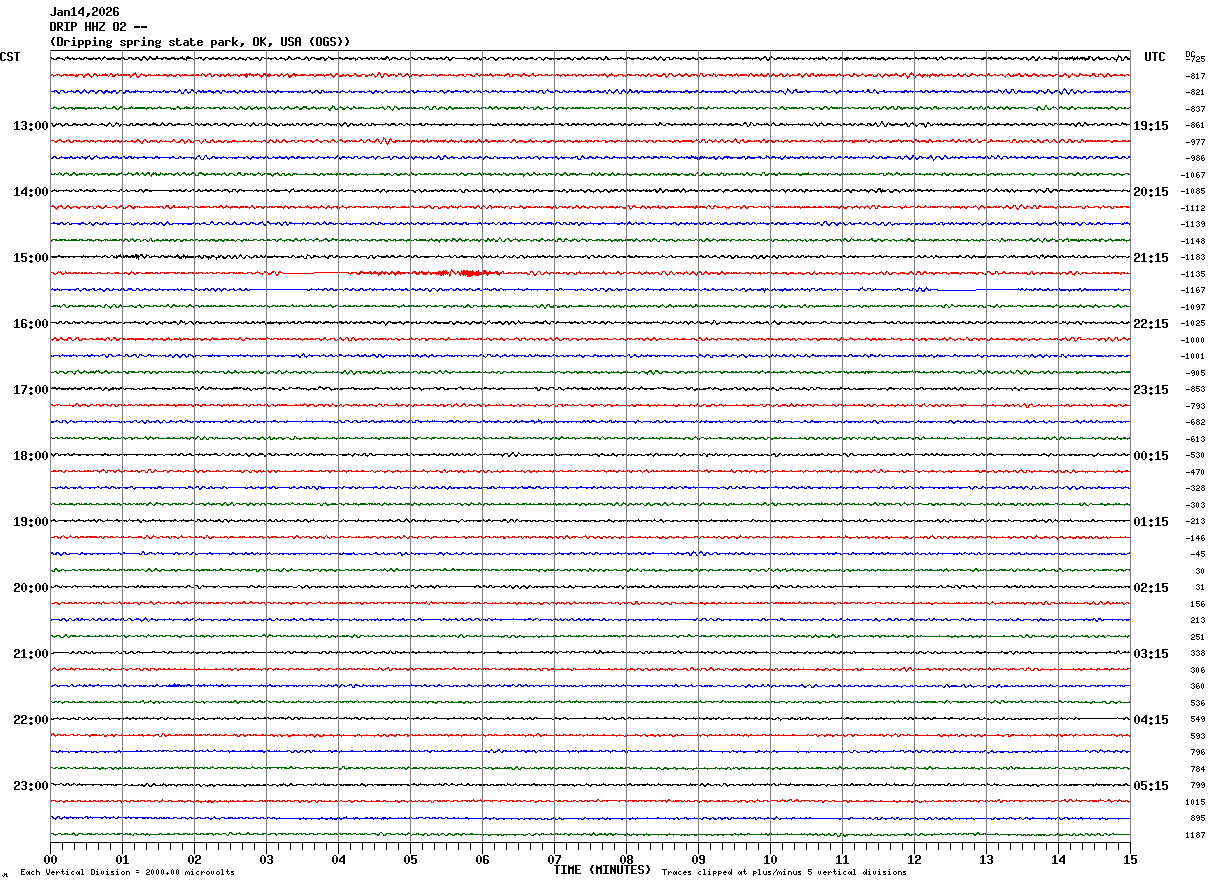
Task: Click the 22:15 UTC time label
Action: pos(1151,324)
